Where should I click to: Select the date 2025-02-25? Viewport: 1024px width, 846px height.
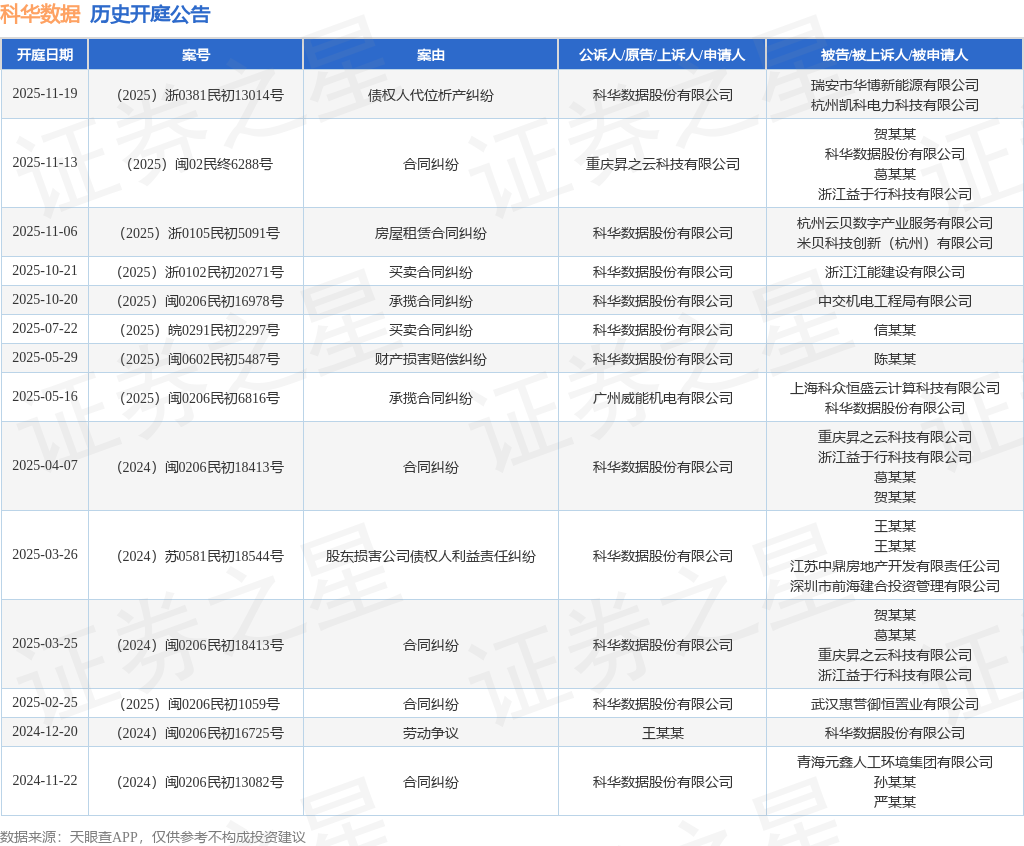(x=44, y=702)
